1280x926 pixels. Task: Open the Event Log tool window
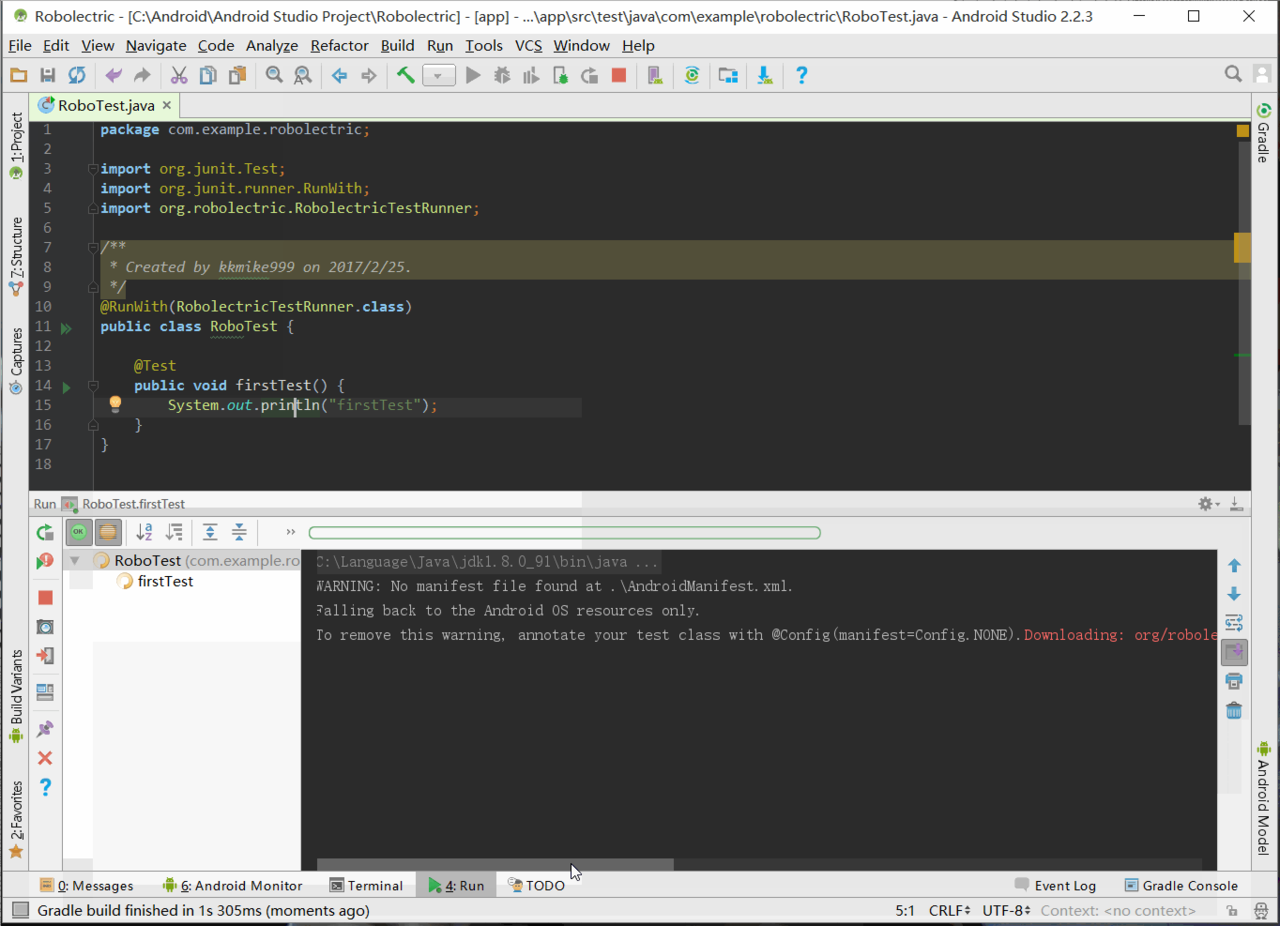(x=1055, y=885)
